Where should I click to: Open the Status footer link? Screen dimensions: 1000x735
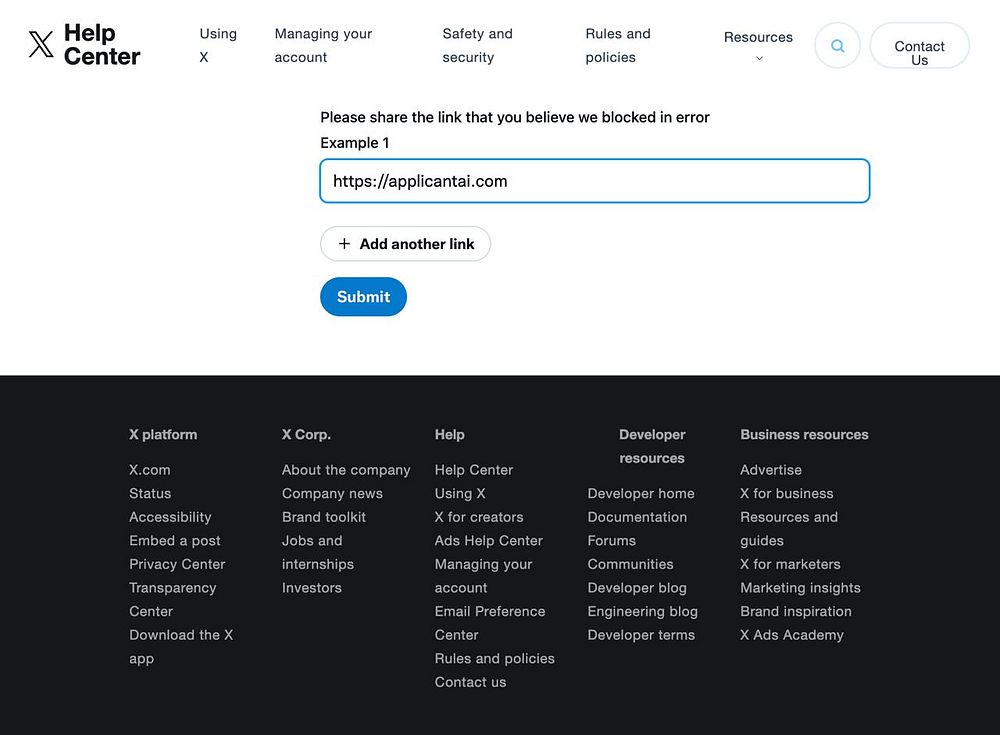point(150,493)
